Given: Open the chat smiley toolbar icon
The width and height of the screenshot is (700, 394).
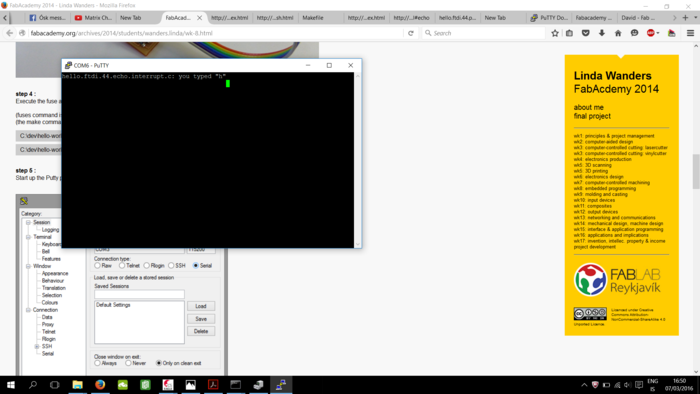Looking at the screenshot, I should [634, 33].
